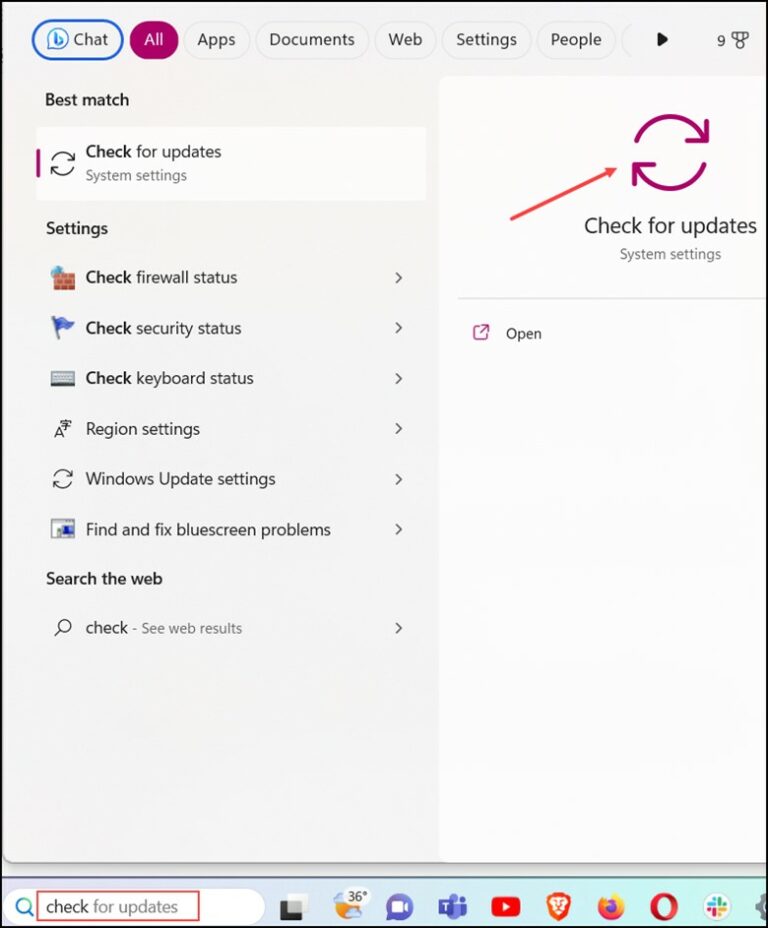Switch to the Documents filter tab

tap(312, 40)
